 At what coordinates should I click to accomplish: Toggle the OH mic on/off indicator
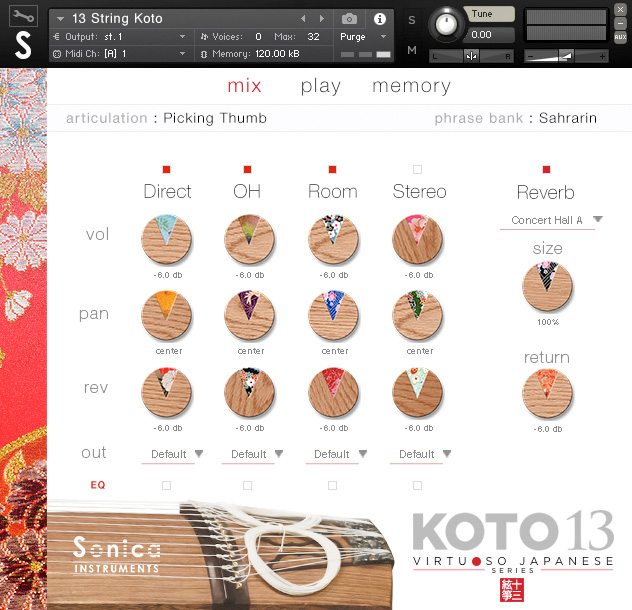[x=247, y=169]
